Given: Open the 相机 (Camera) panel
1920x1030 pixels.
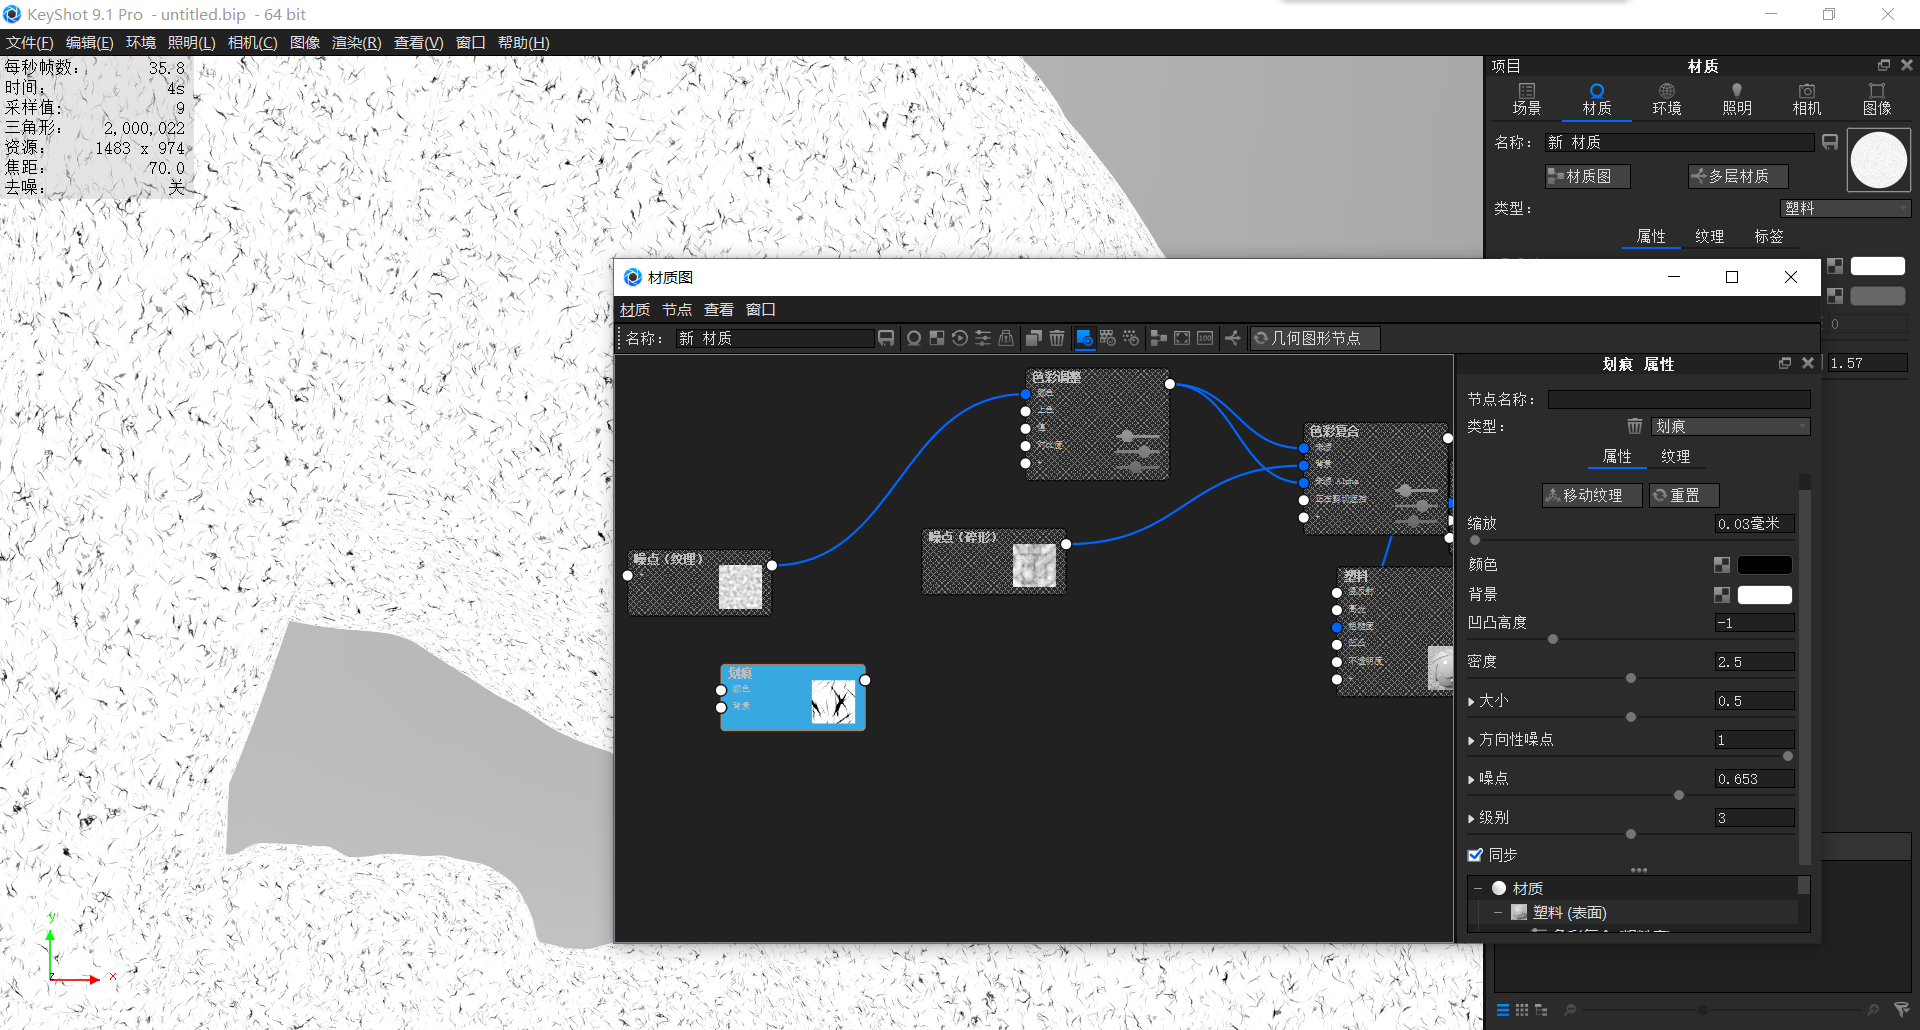Looking at the screenshot, I should pyautogui.click(x=1806, y=98).
